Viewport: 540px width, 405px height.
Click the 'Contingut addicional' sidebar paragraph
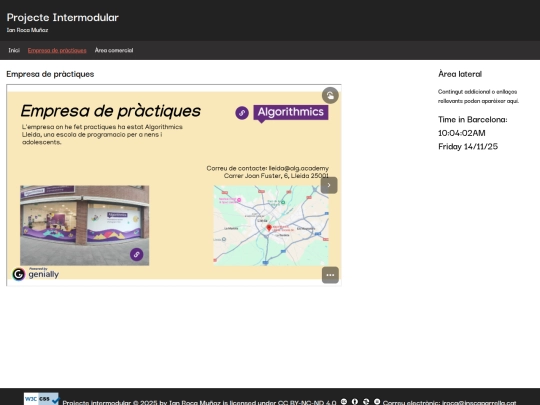(478, 96)
